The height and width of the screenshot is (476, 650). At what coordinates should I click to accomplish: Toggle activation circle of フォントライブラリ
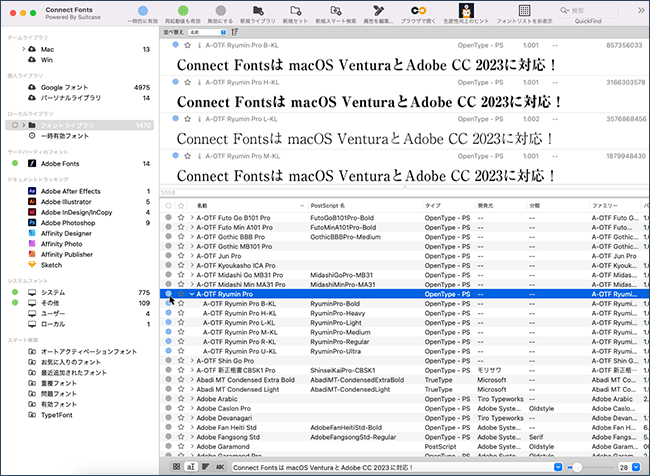[15, 125]
